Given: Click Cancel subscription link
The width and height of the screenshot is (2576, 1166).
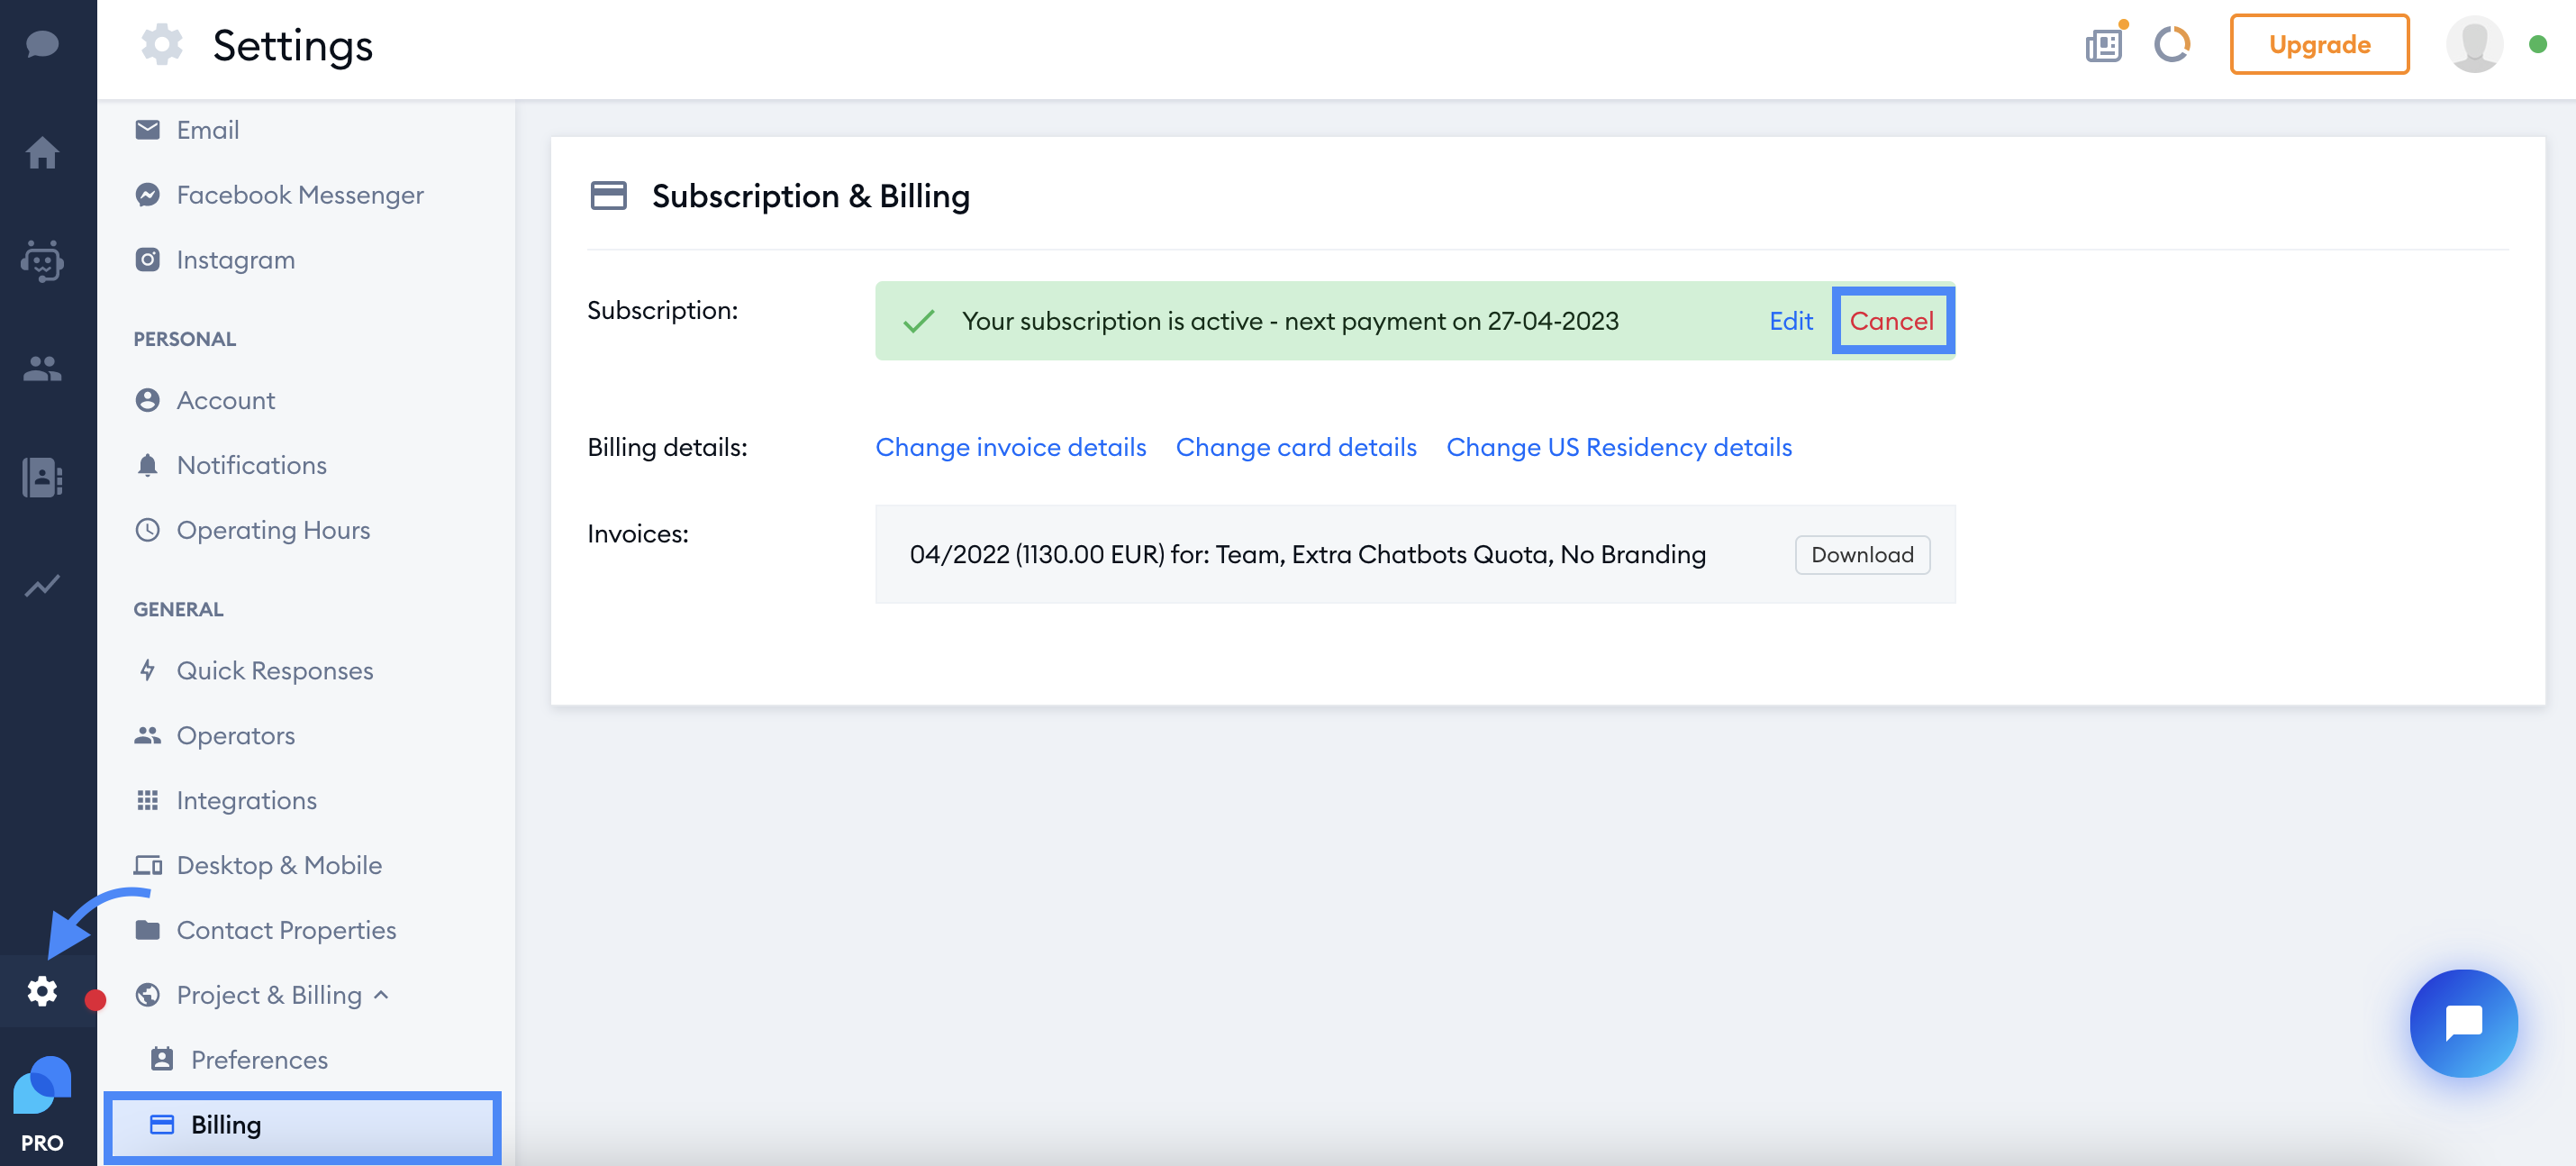Looking at the screenshot, I should 1891,321.
